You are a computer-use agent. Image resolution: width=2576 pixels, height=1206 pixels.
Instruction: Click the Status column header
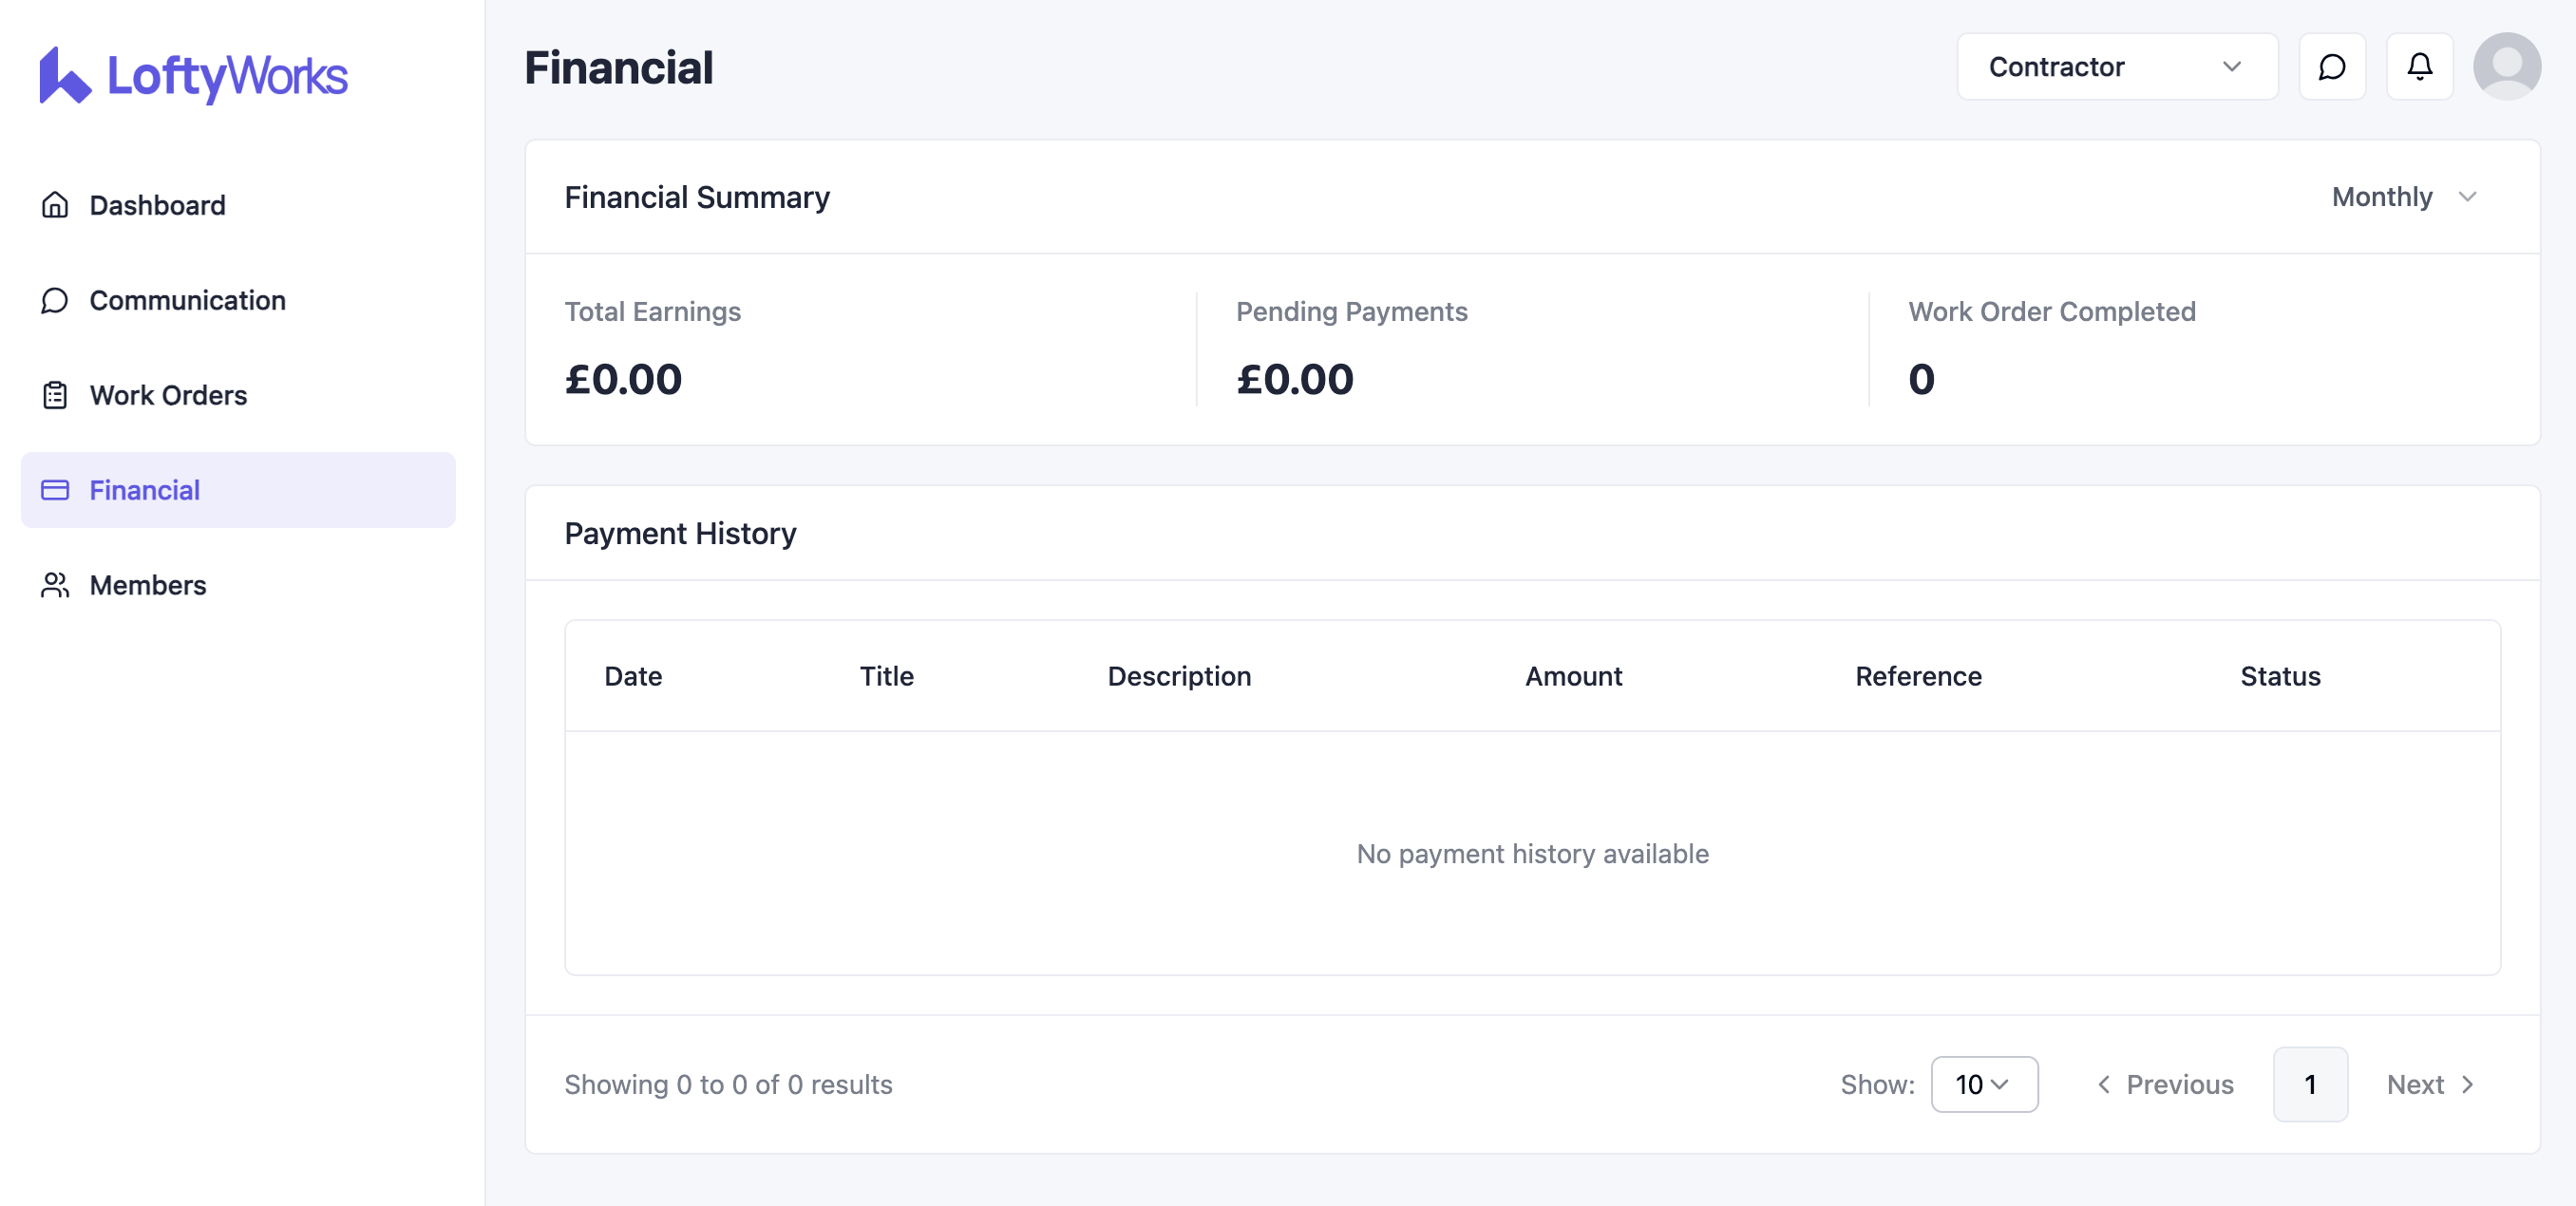pyautogui.click(x=2280, y=676)
